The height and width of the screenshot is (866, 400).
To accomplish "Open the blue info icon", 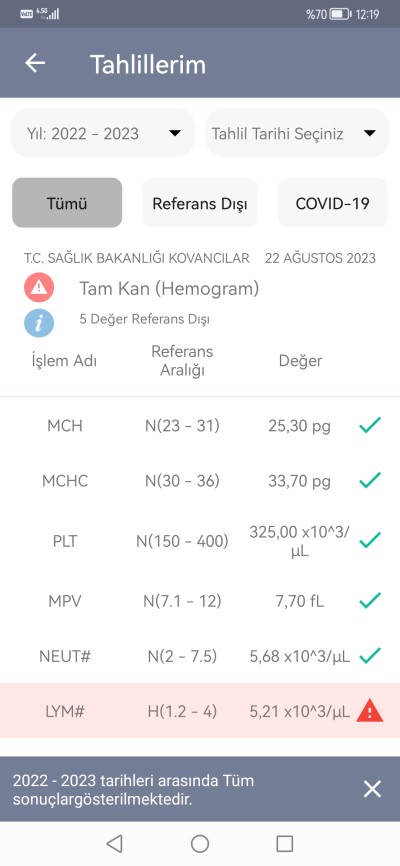I will (x=39, y=322).
